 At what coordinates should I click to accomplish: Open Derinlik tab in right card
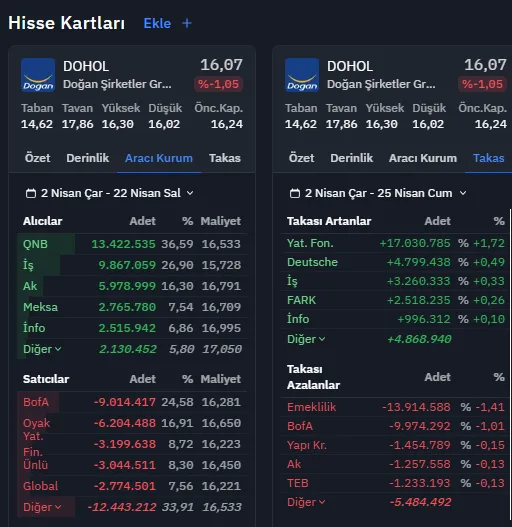[351, 158]
